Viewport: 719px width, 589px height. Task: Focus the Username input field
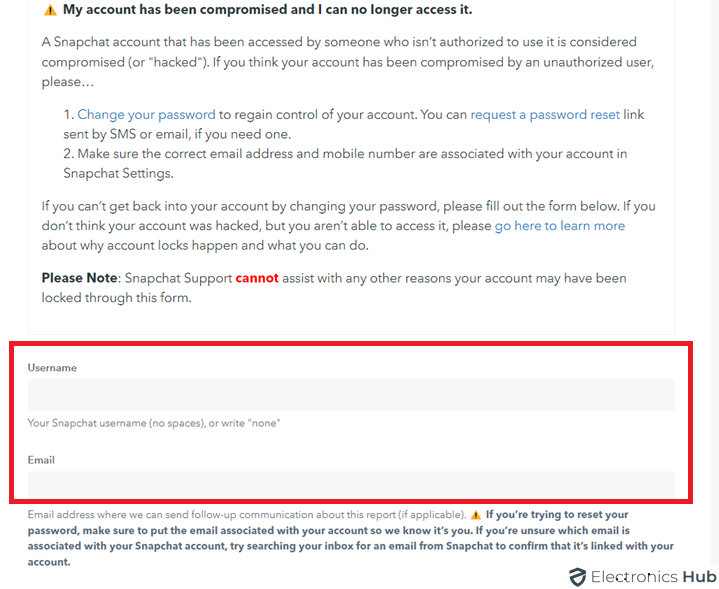[351, 395]
